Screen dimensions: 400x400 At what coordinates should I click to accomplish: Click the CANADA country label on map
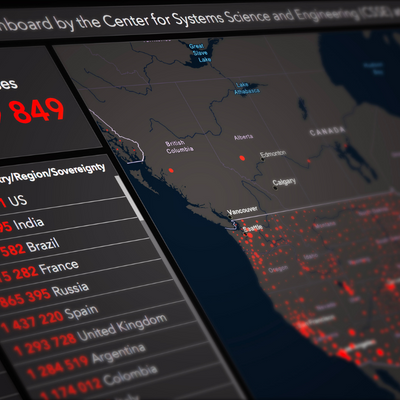(x=327, y=131)
